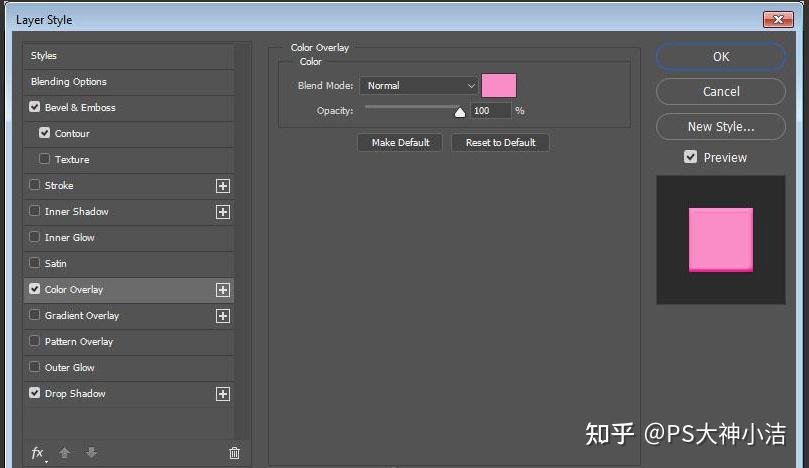Enable the Gradient Overlay checkbox
The width and height of the screenshot is (809, 468).
[x=35, y=315]
